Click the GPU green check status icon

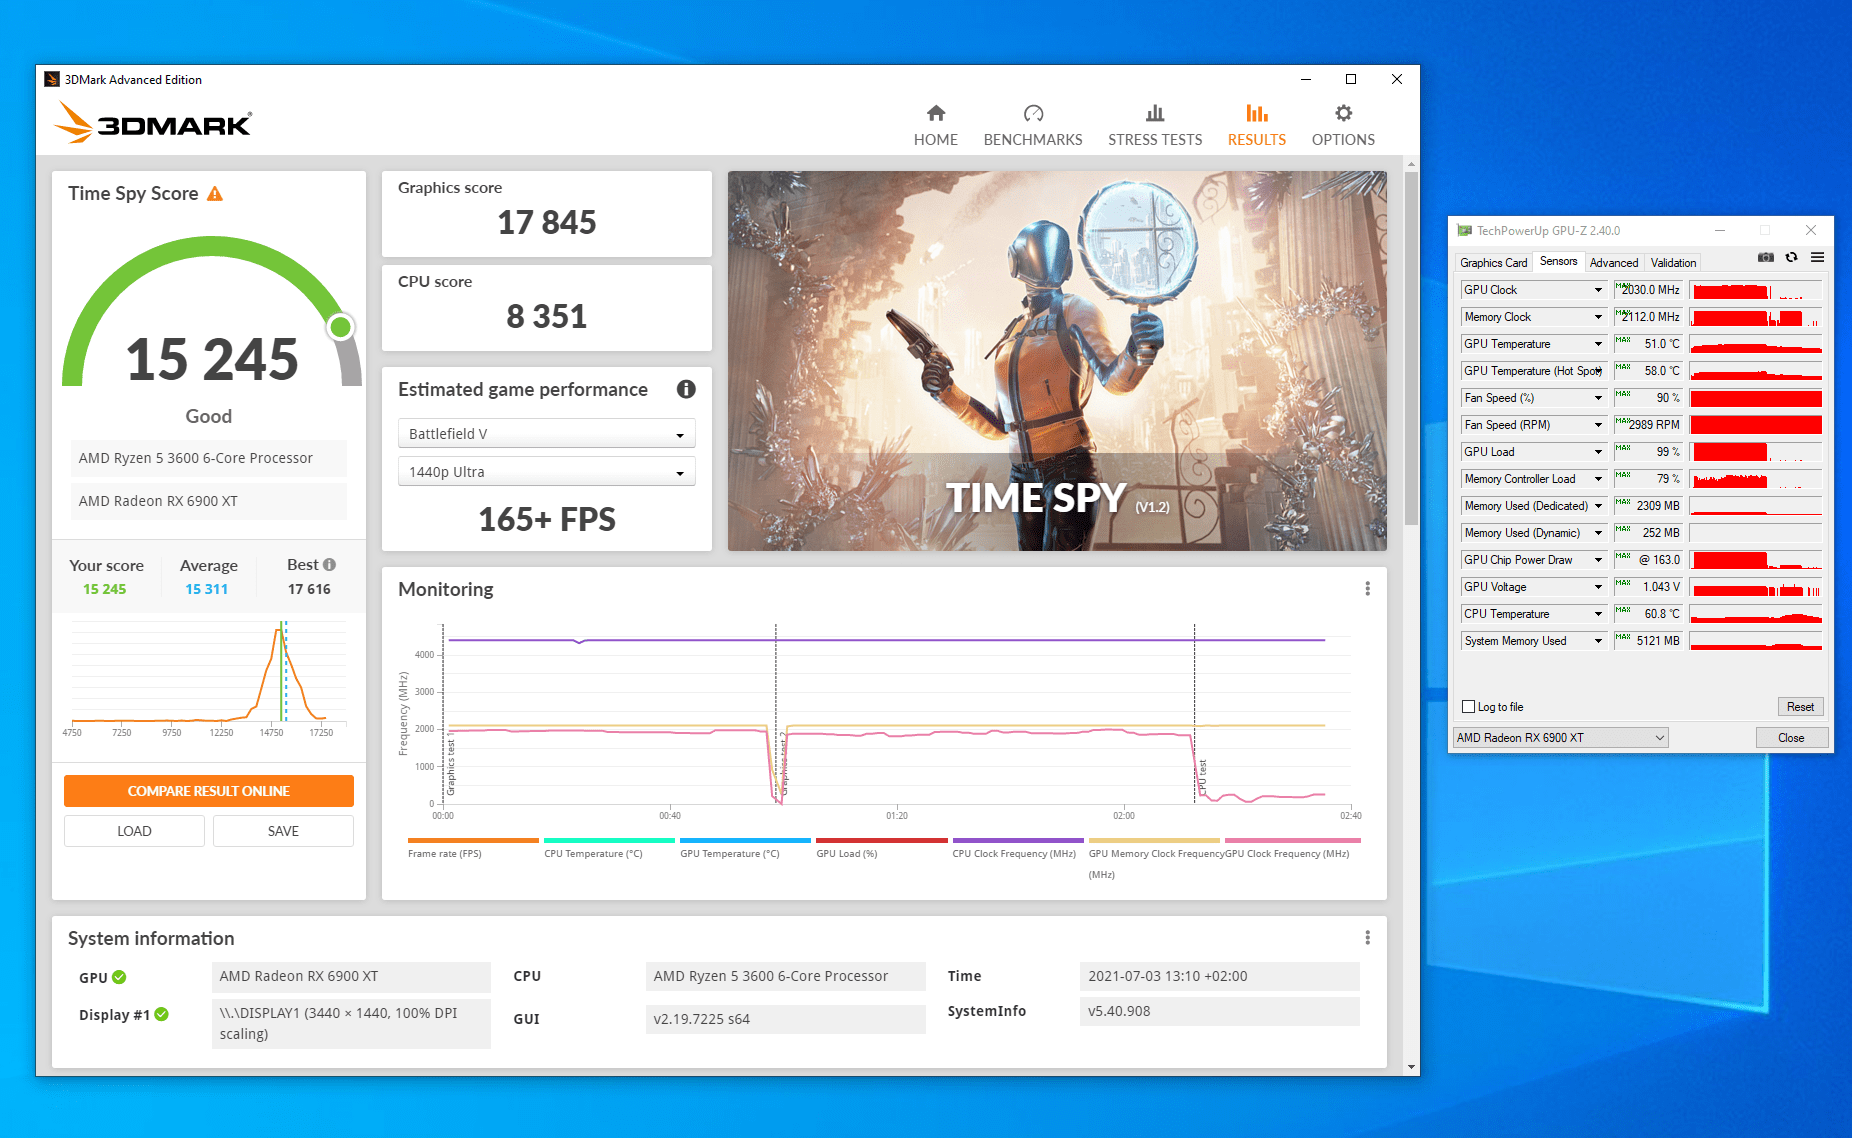coord(119,977)
